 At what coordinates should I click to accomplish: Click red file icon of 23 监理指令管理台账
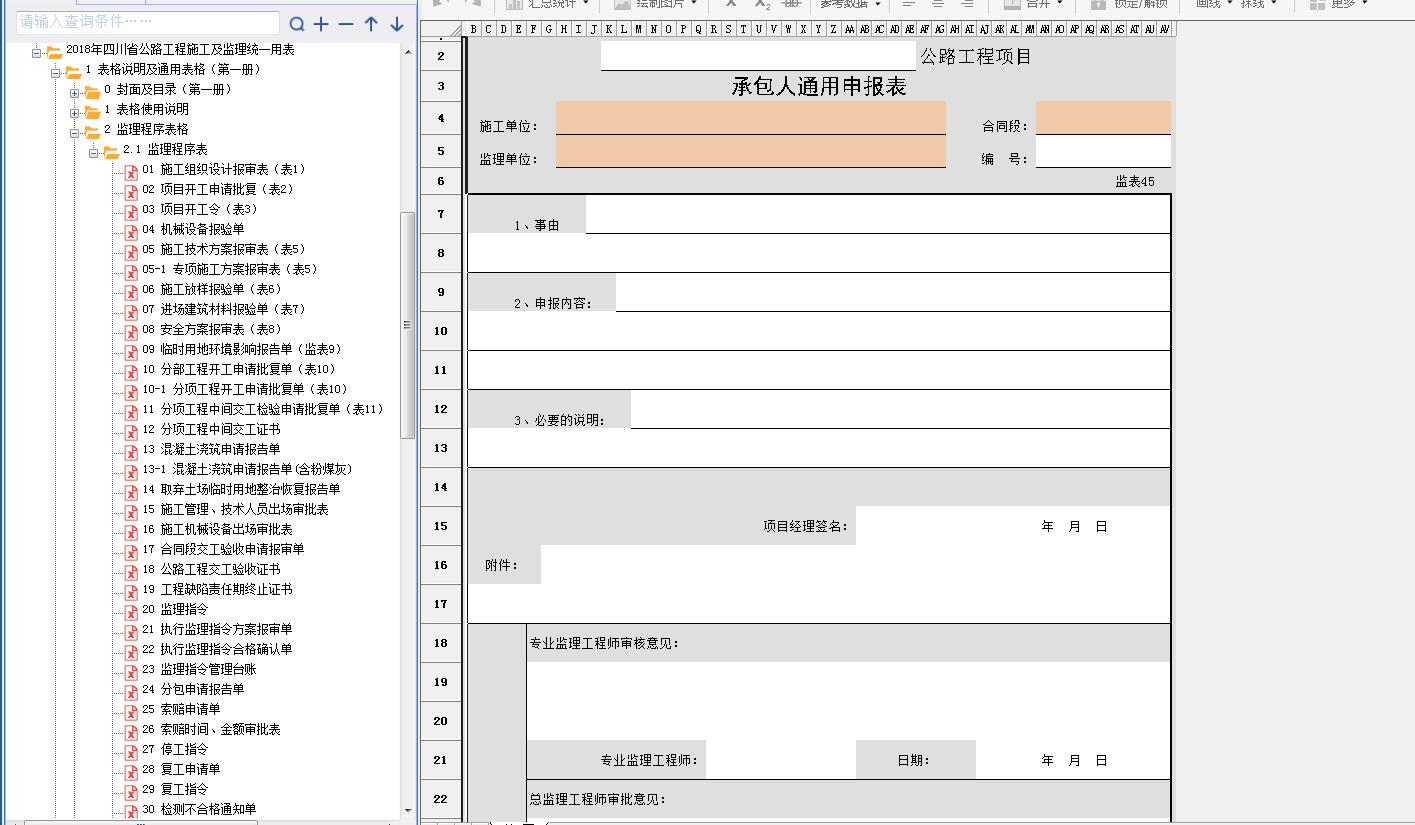pos(131,672)
